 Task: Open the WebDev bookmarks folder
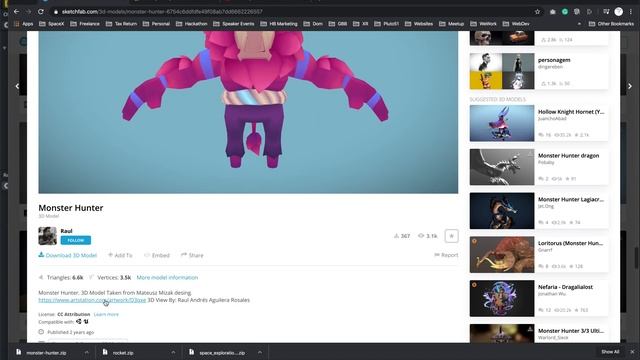516,24
